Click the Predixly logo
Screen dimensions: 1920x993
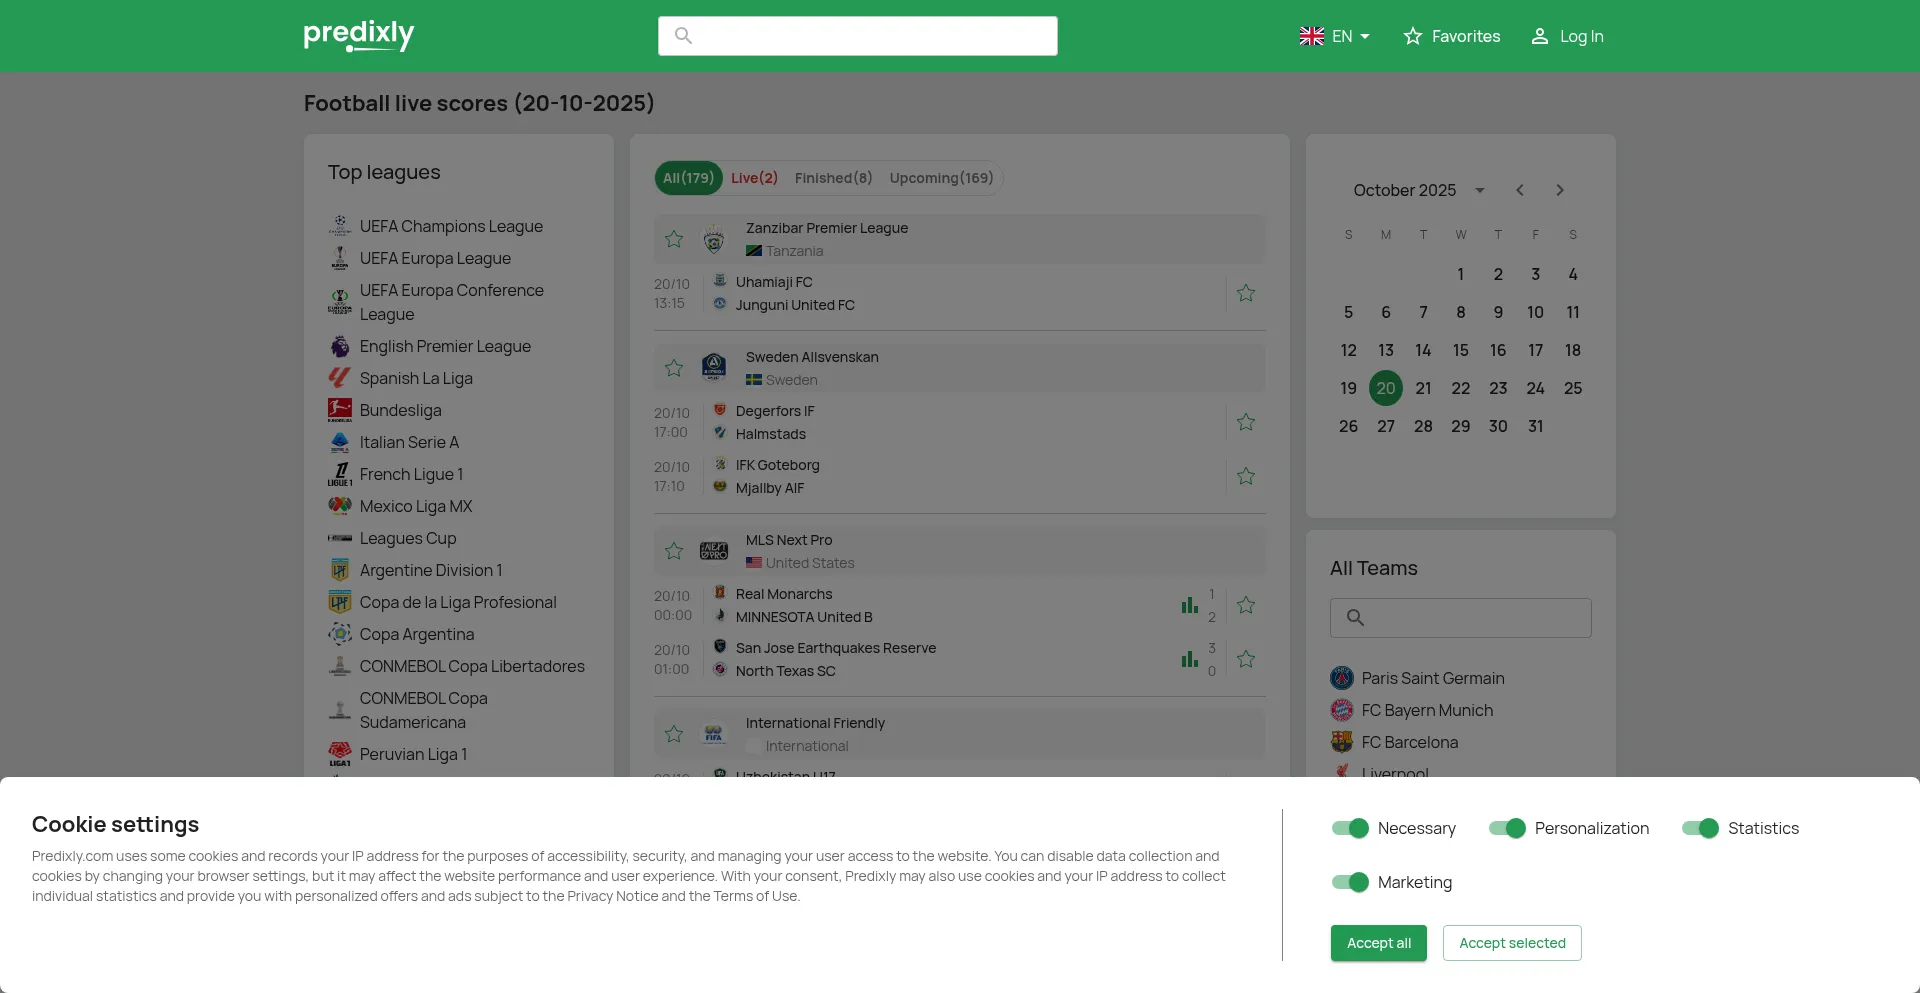[x=358, y=36]
